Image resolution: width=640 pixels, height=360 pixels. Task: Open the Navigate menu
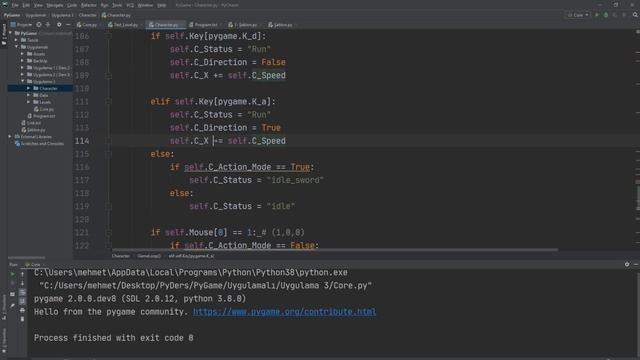point(55,5)
